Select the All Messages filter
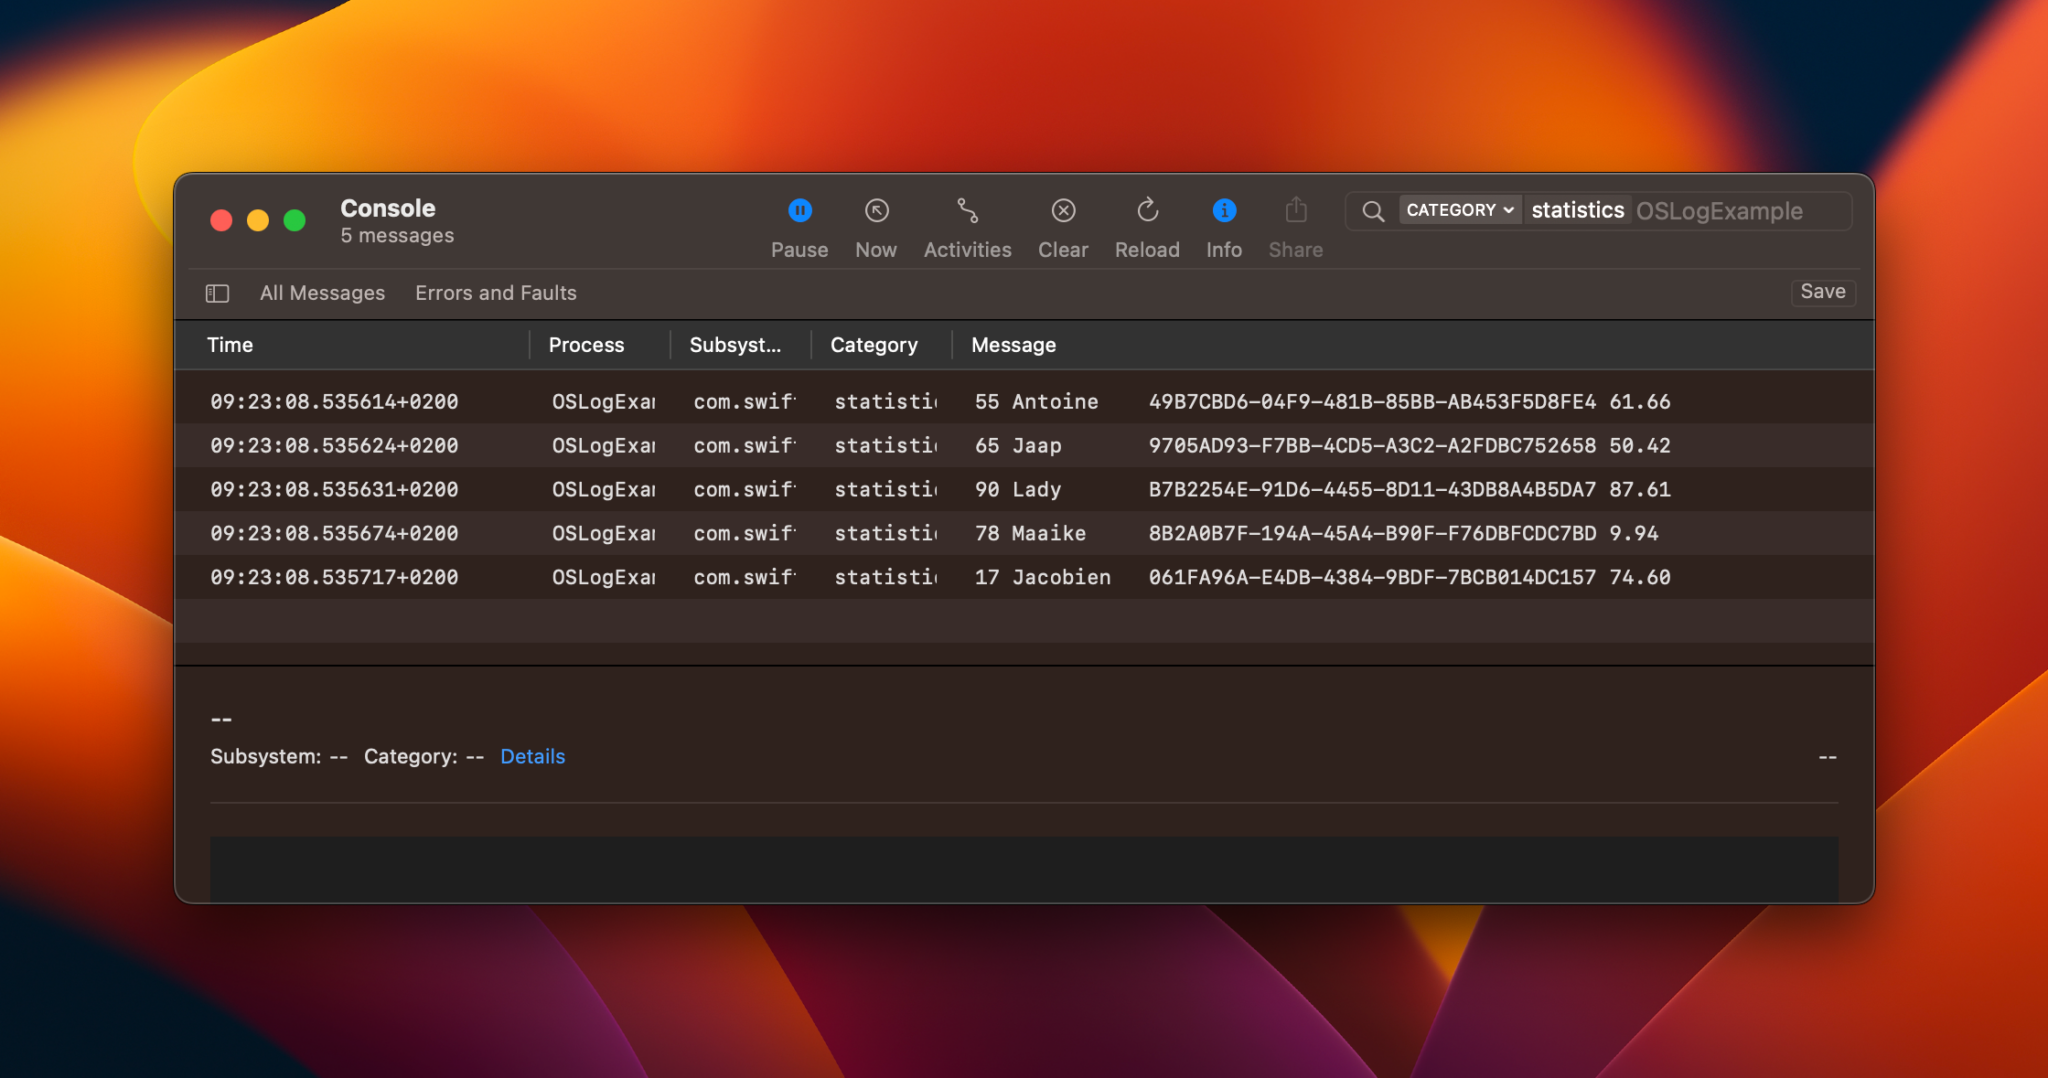2048x1078 pixels. [322, 293]
